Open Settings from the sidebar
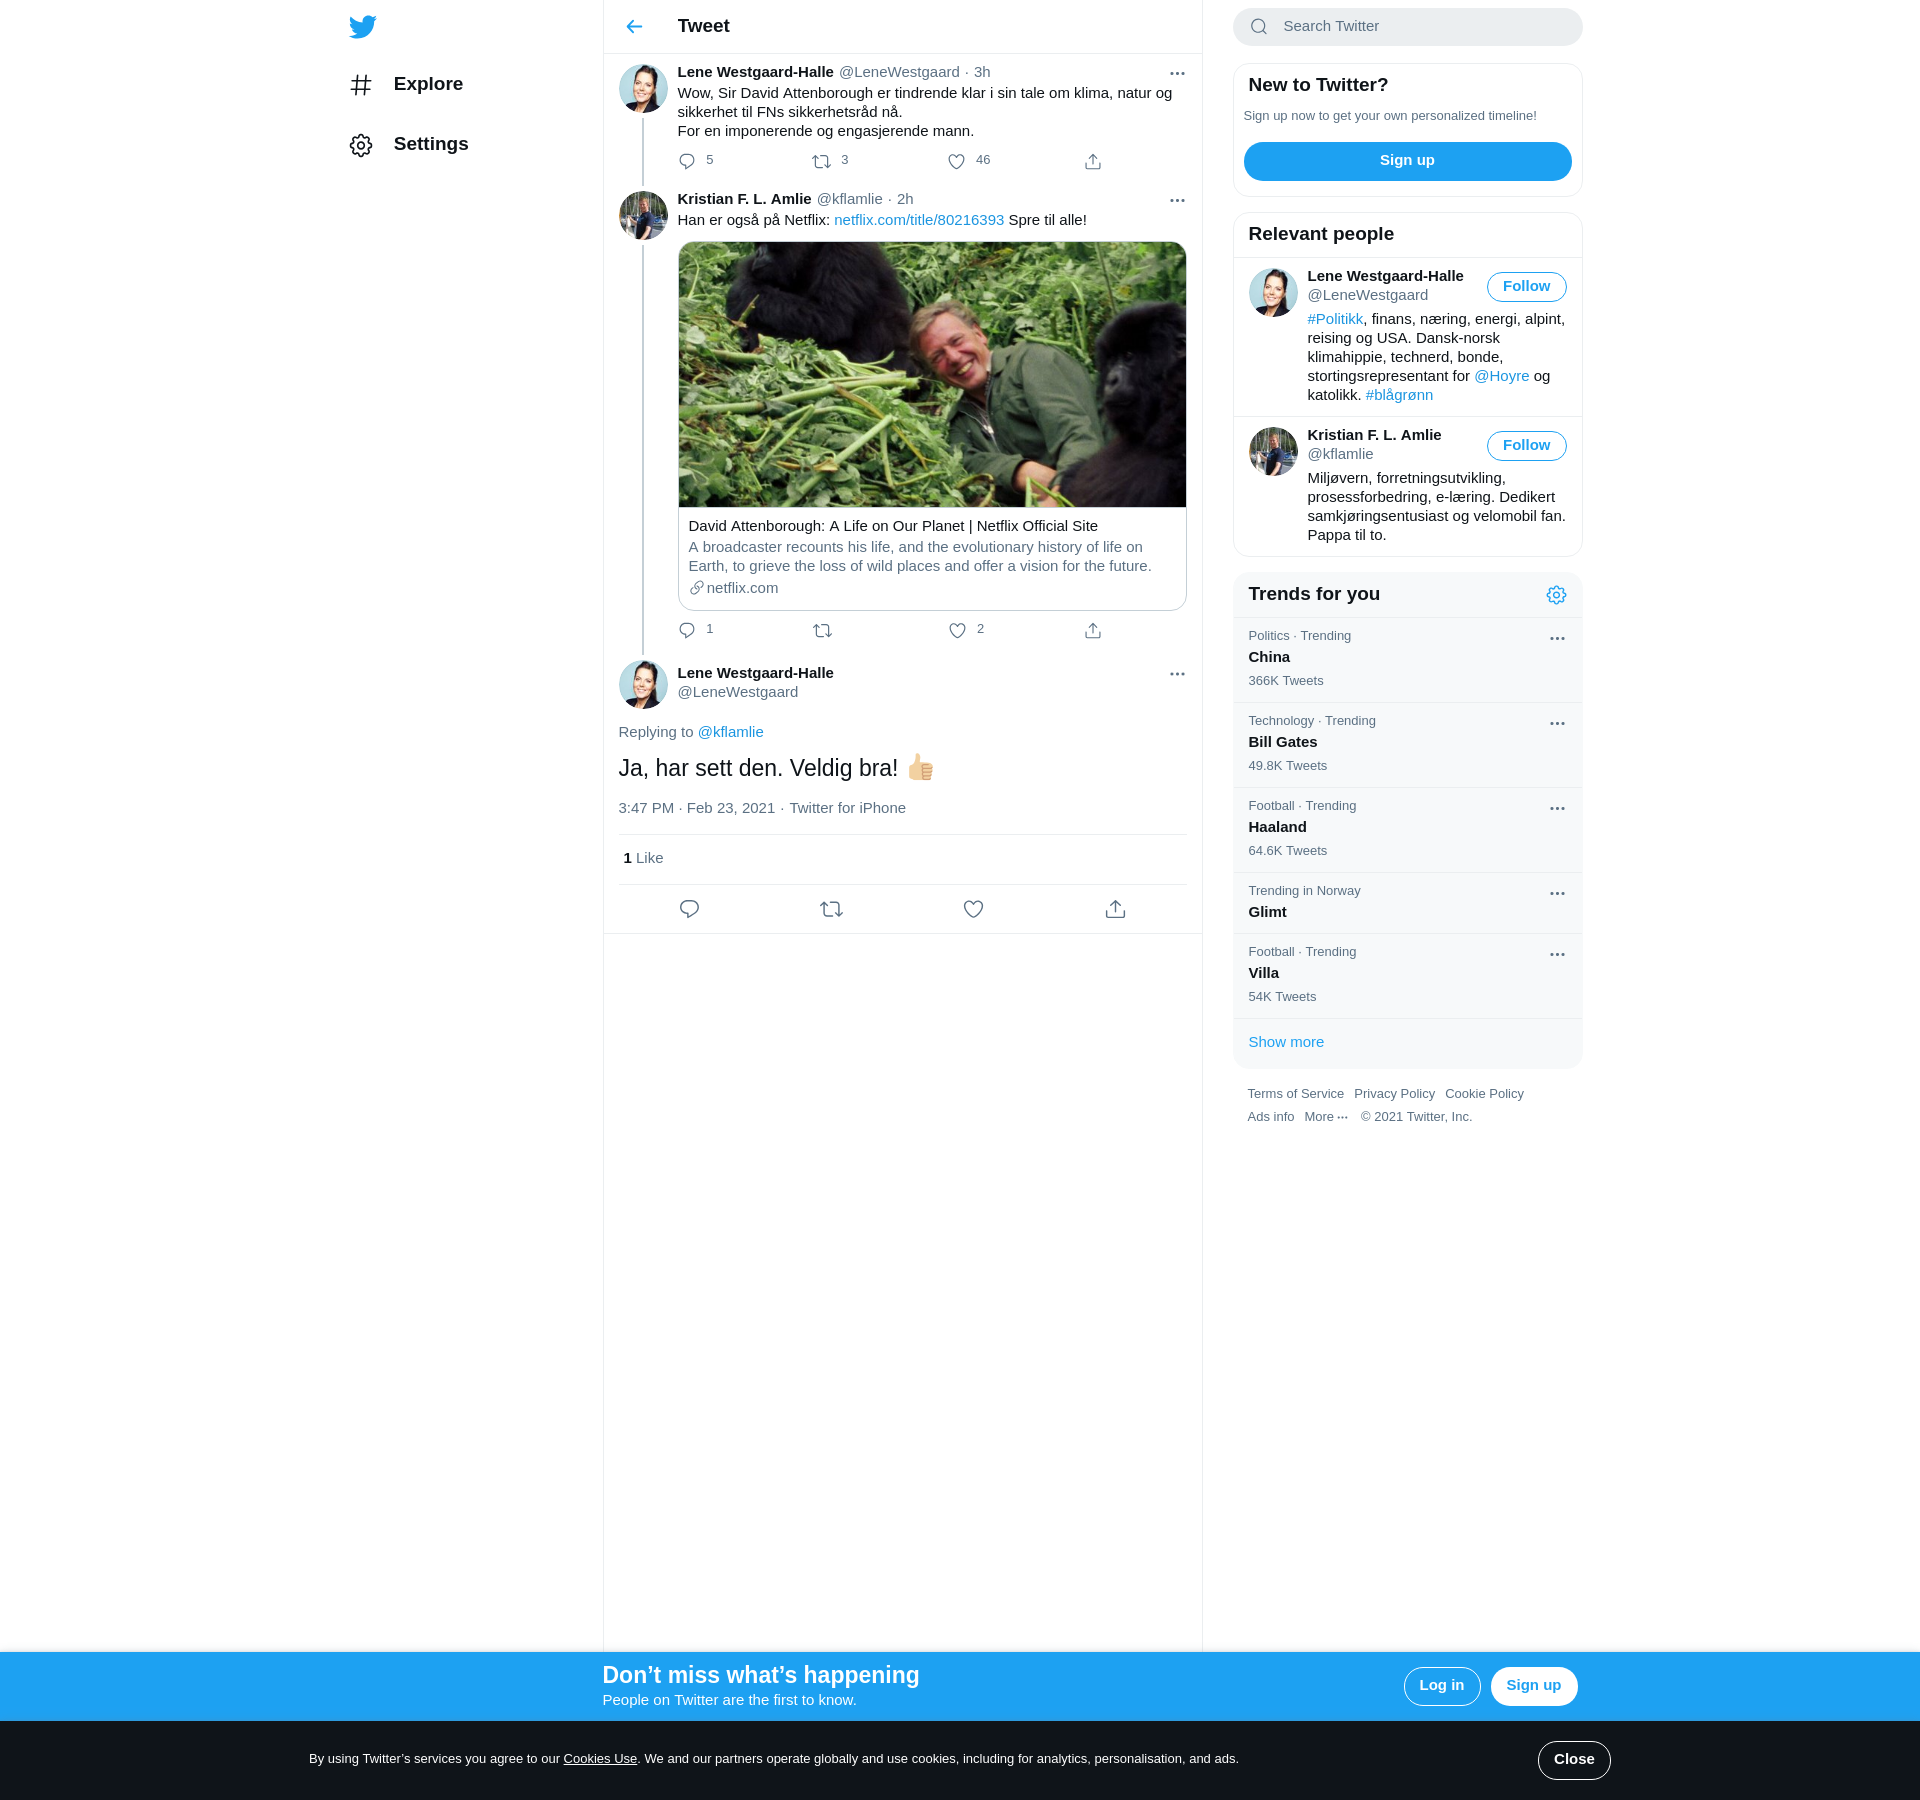Image resolution: width=1920 pixels, height=1800 pixels. [x=410, y=145]
